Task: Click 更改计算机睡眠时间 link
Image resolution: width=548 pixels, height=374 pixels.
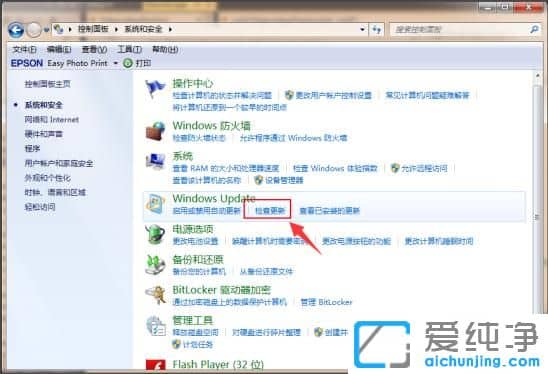Action: tap(439, 242)
